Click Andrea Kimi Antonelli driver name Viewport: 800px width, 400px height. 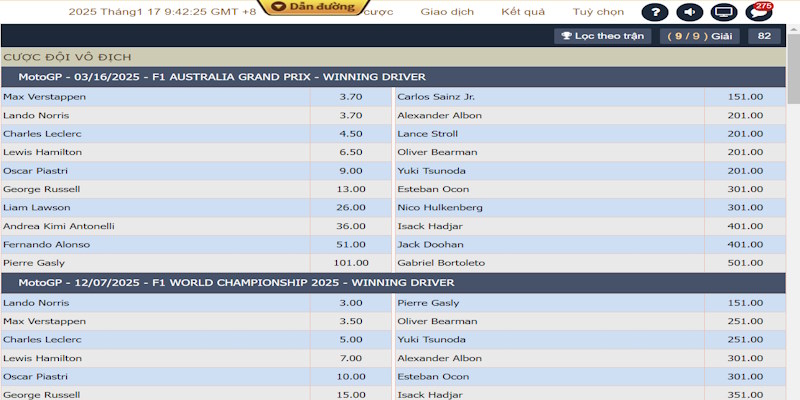[x=59, y=226]
